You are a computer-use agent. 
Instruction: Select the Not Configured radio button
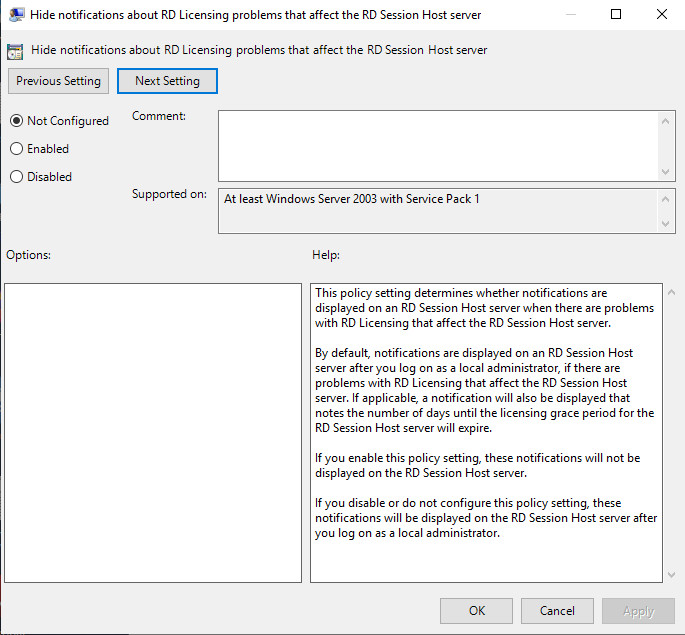click(16, 121)
